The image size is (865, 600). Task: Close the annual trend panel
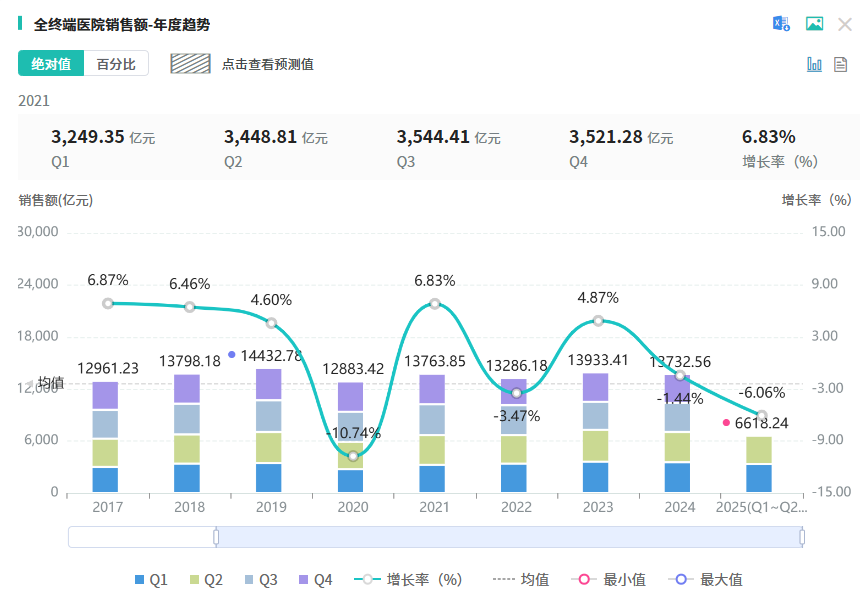click(x=844, y=24)
